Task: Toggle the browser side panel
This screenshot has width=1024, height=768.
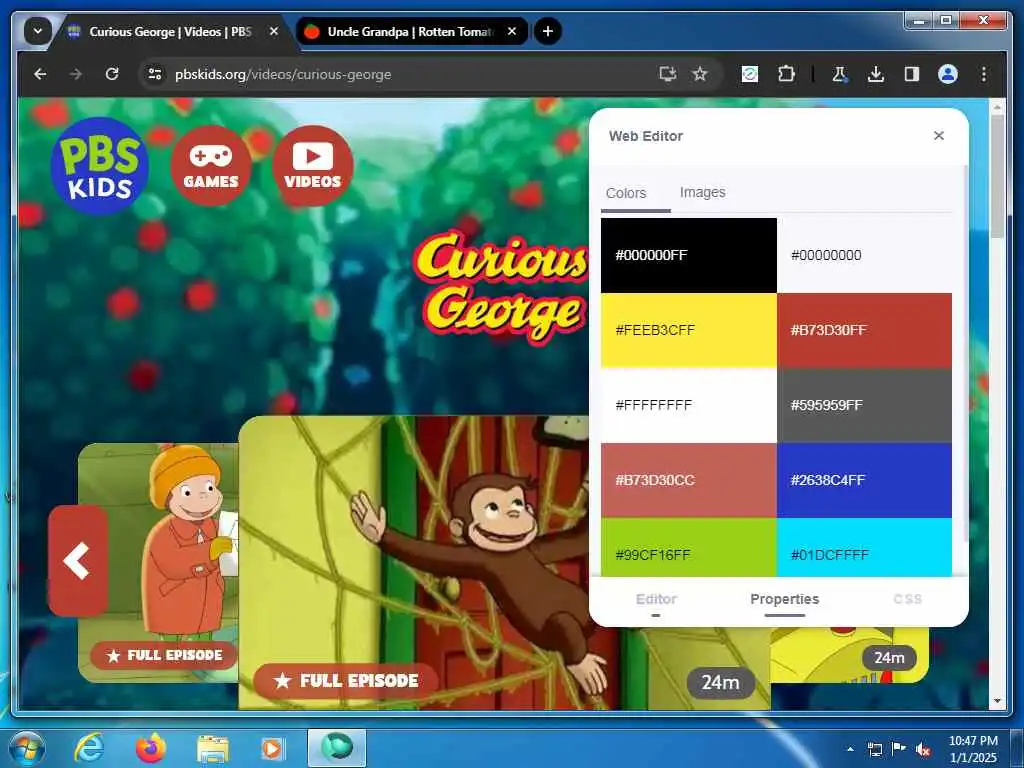Action: (912, 74)
